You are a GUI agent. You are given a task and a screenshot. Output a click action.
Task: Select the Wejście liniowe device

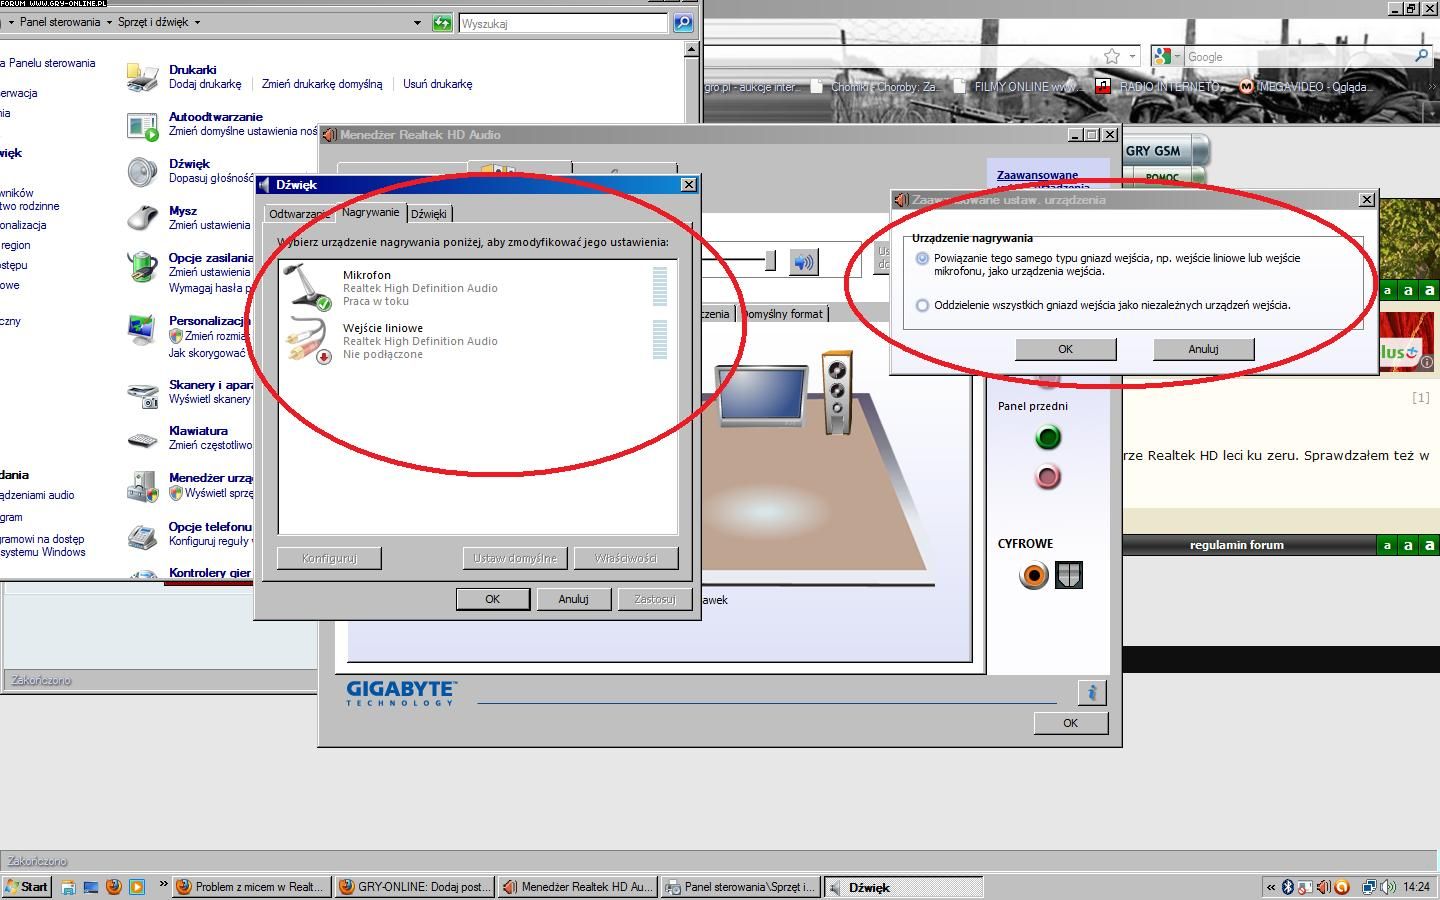click(x=478, y=340)
